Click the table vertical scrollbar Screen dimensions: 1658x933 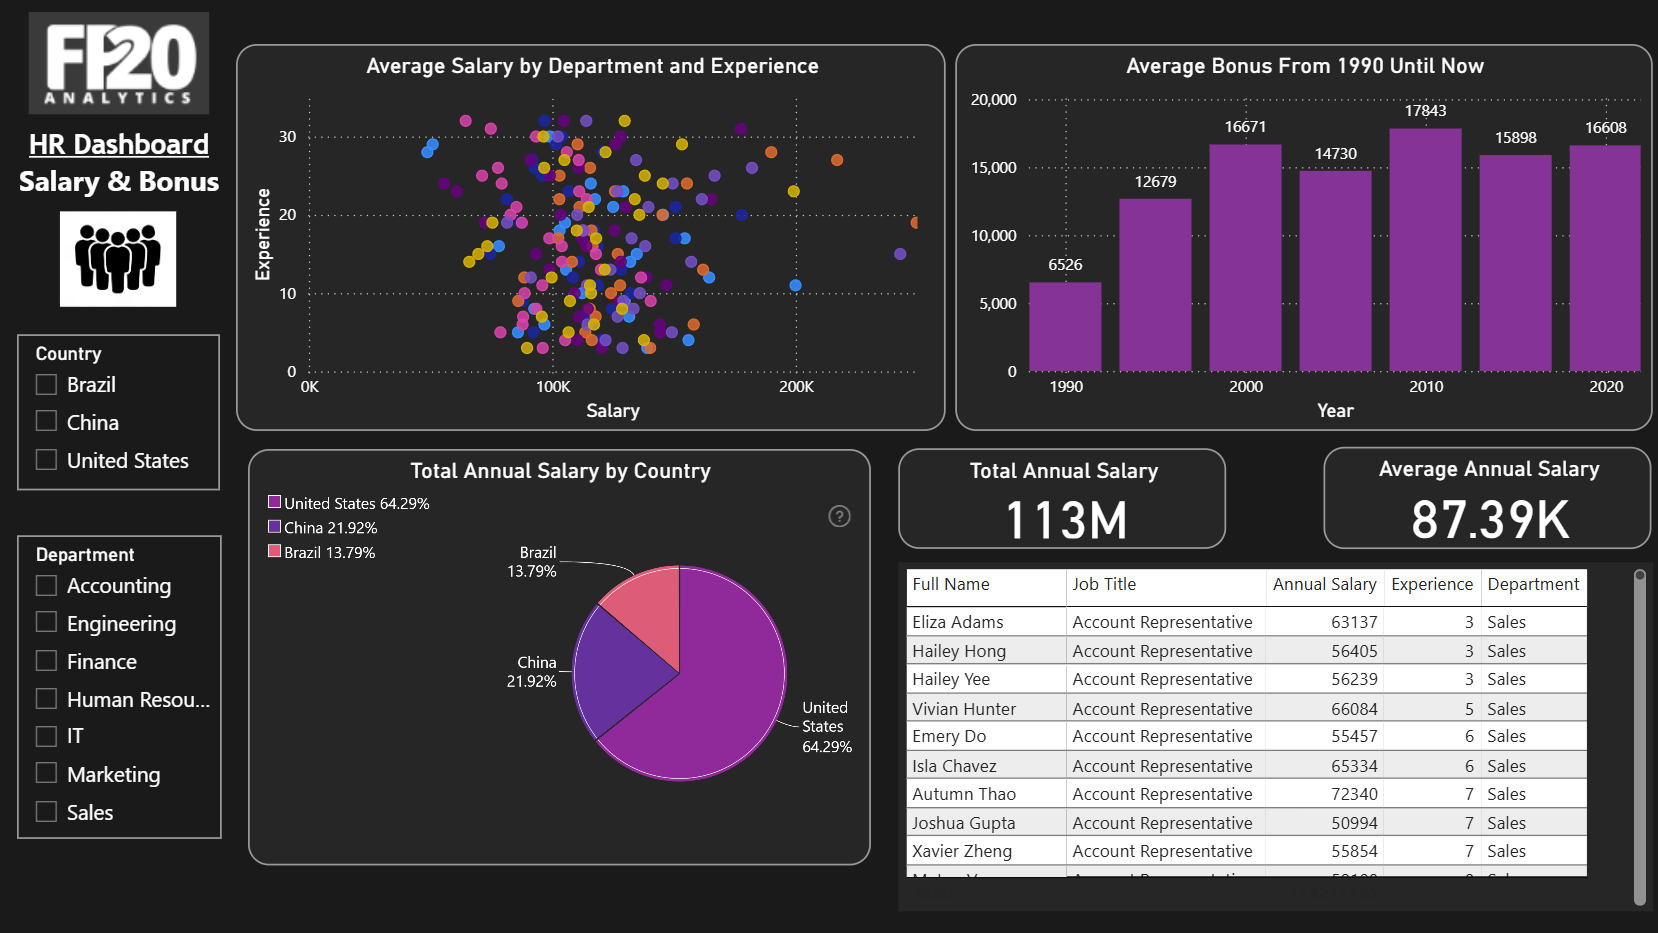(1640, 738)
